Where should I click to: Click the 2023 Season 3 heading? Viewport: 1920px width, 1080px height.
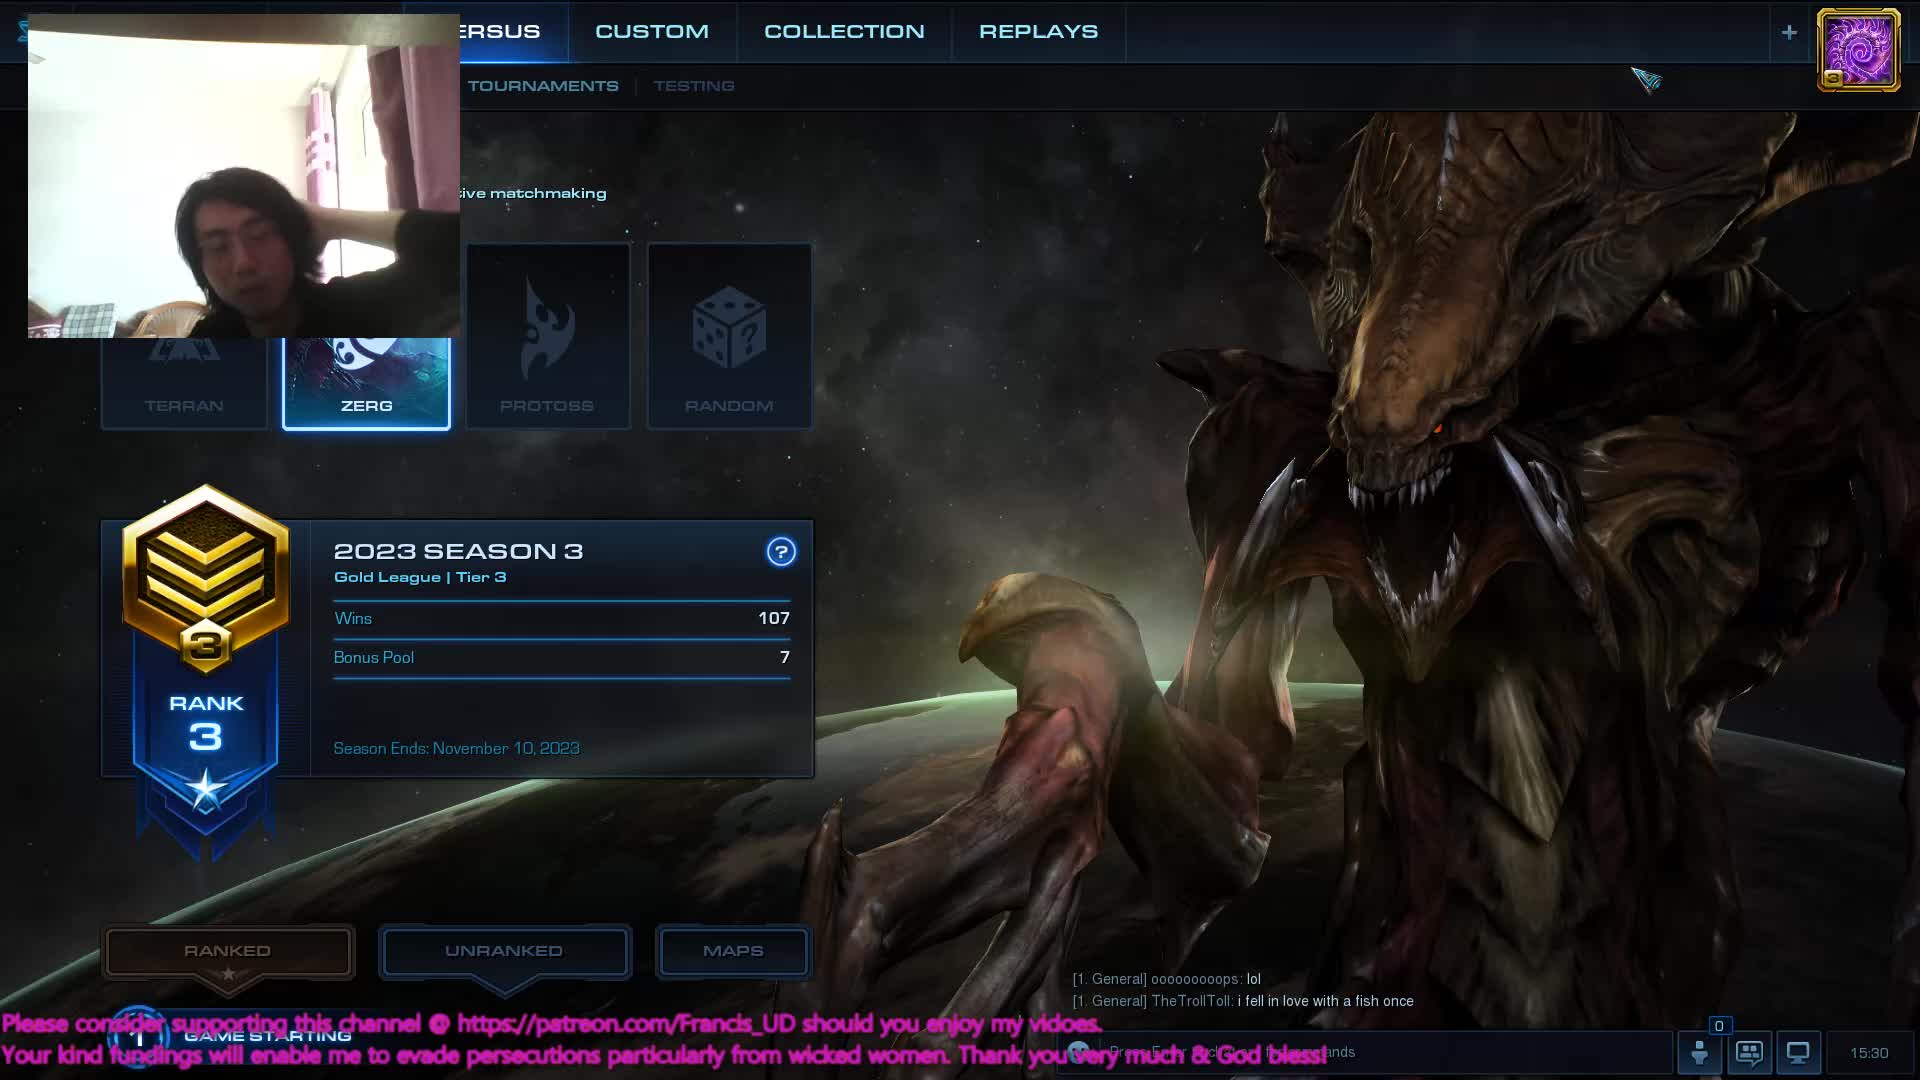(458, 551)
